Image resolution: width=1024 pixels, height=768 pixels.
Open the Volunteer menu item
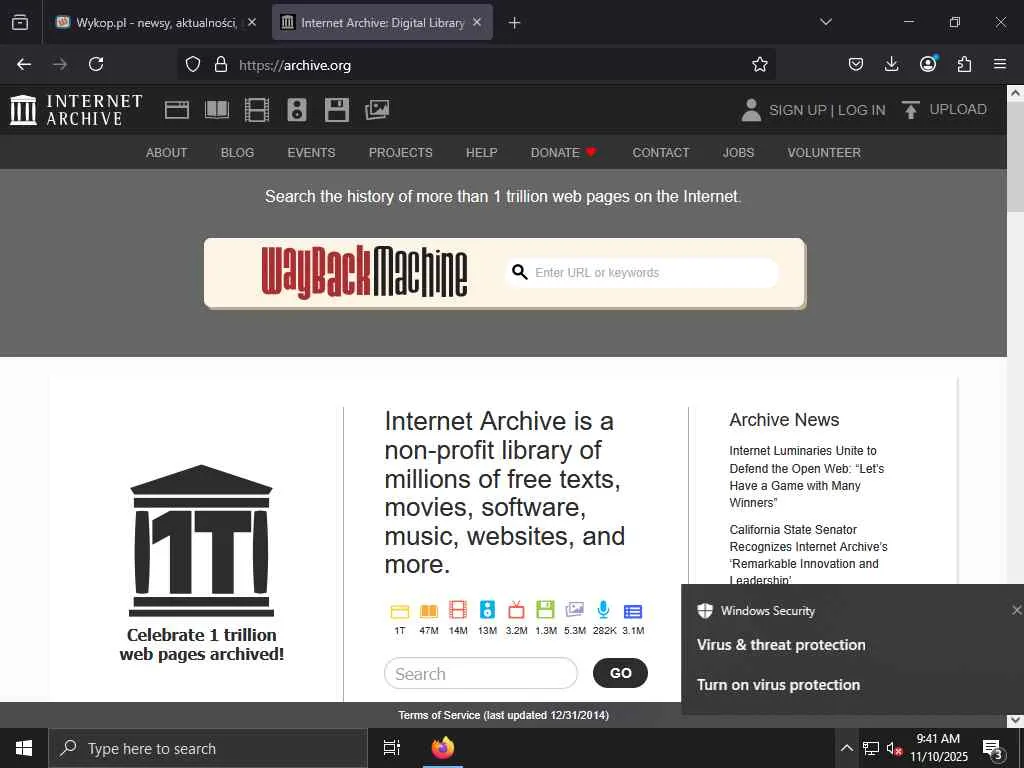click(x=824, y=152)
